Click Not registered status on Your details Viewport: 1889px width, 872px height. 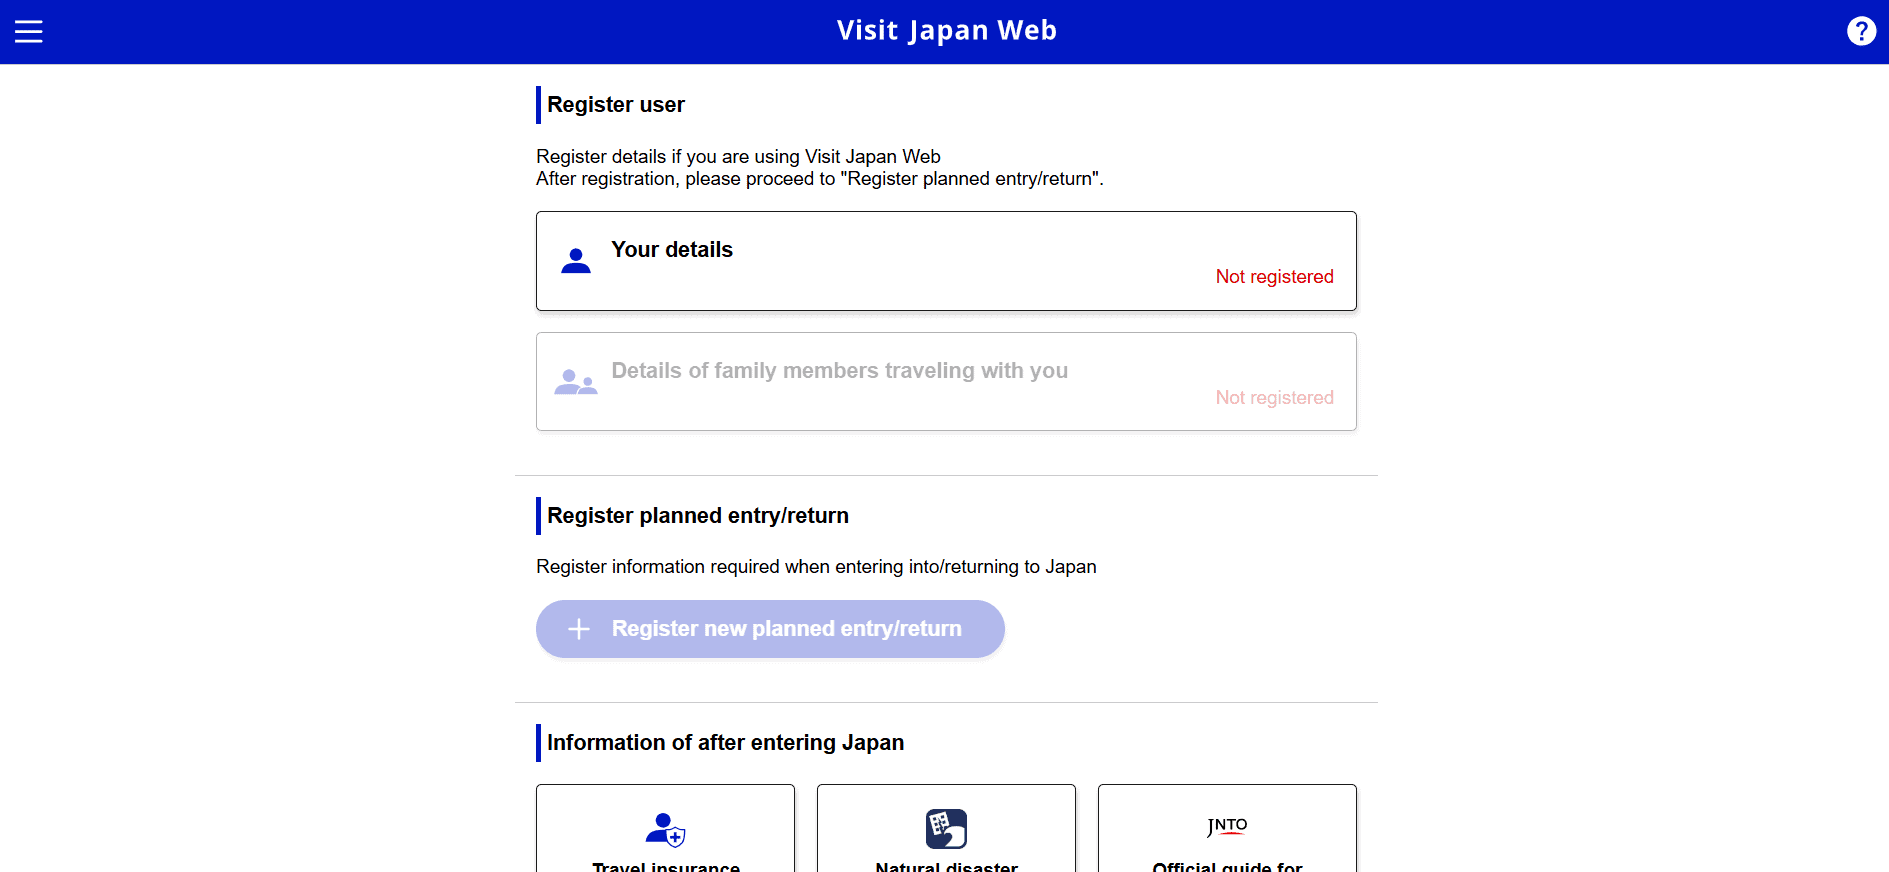(1274, 277)
